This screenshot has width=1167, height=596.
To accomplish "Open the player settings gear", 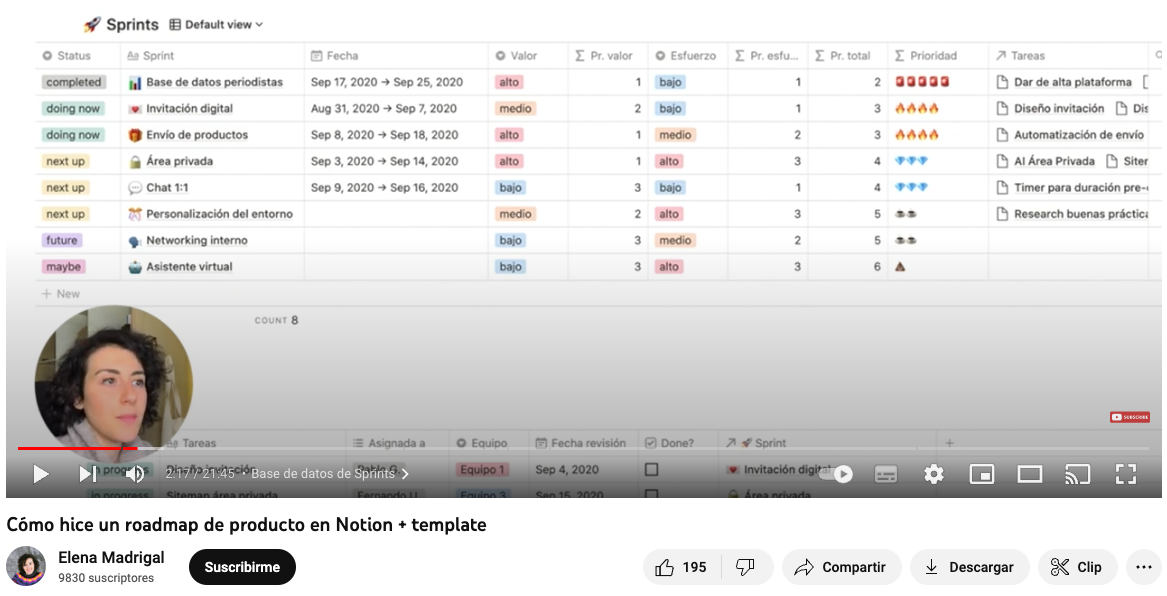I will [x=933, y=474].
